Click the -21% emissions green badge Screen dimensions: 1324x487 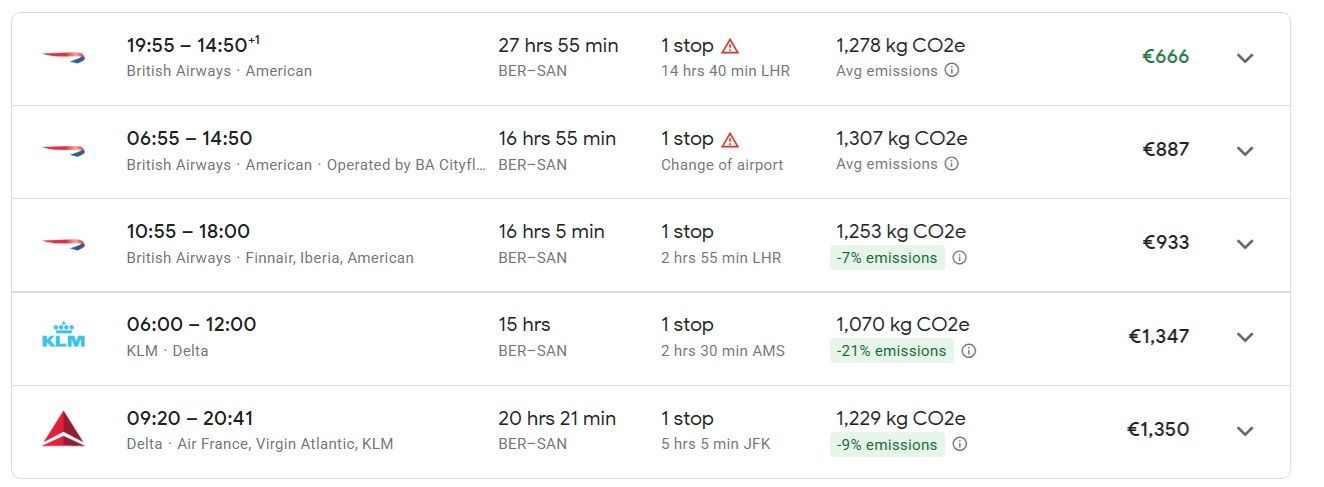point(892,351)
